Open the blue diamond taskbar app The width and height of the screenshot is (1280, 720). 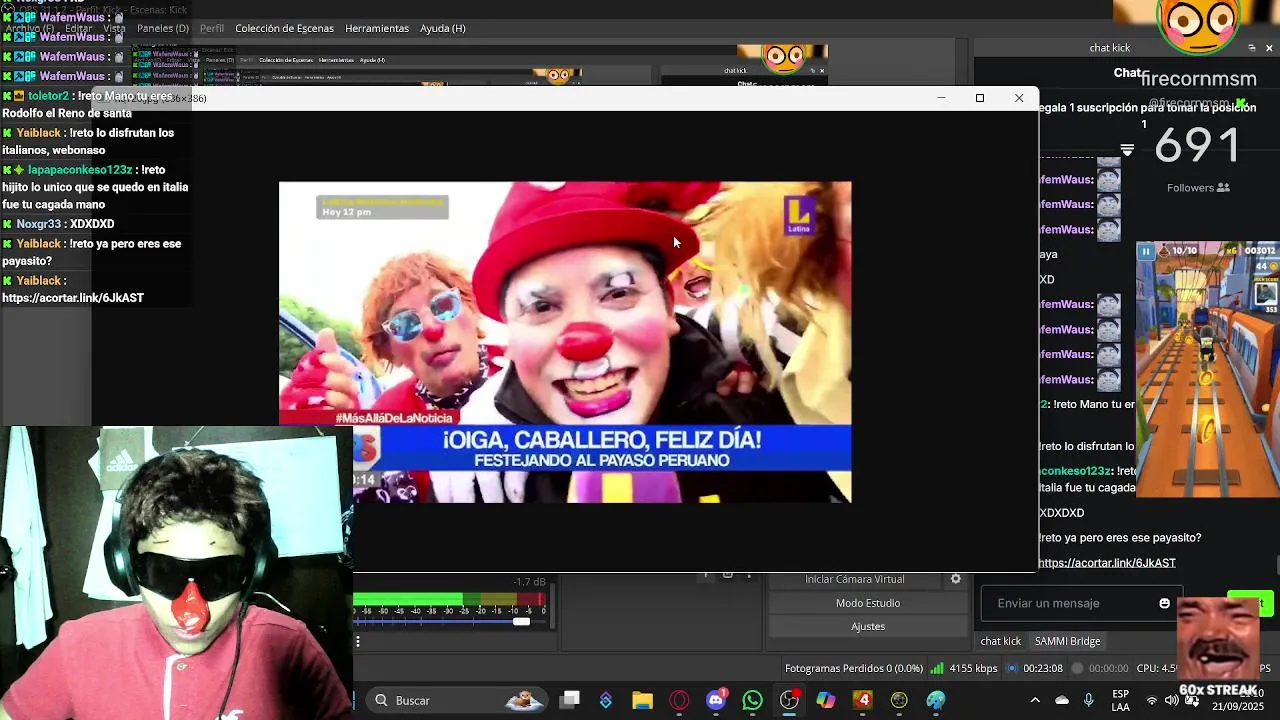(x=605, y=700)
